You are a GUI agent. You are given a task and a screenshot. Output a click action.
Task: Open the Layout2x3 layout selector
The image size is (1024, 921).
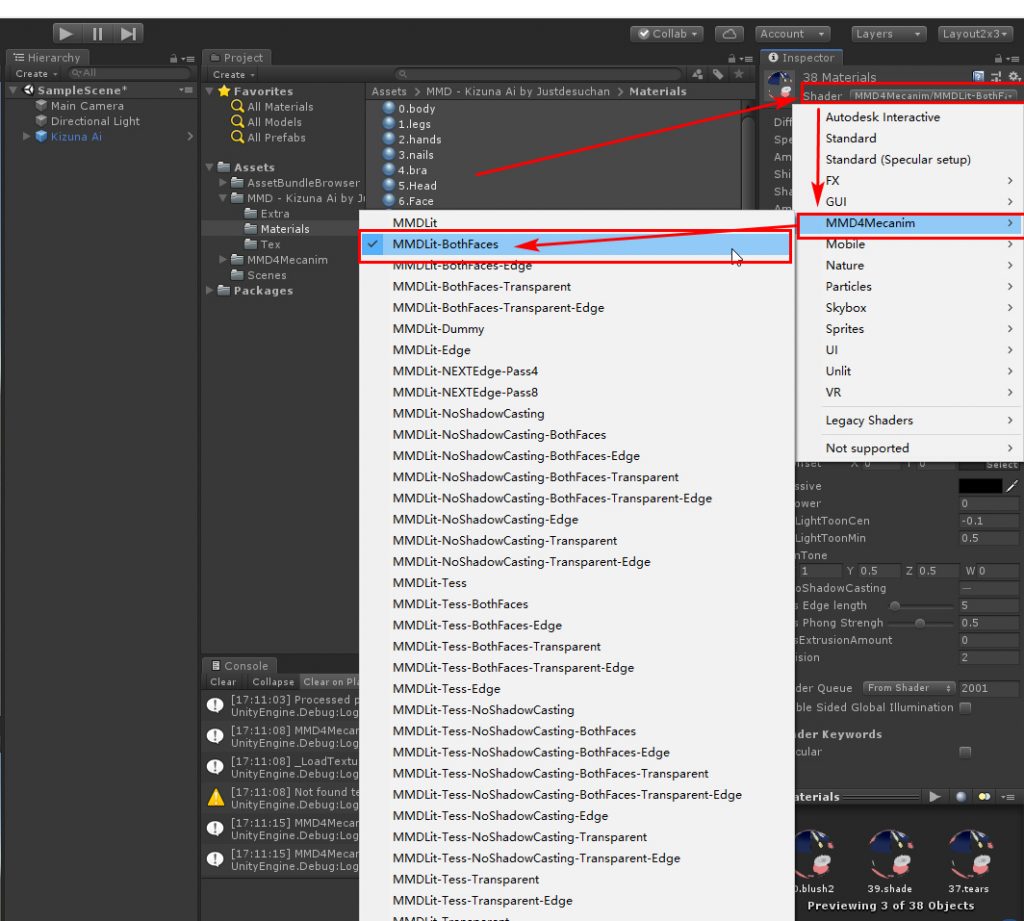pos(975,33)
